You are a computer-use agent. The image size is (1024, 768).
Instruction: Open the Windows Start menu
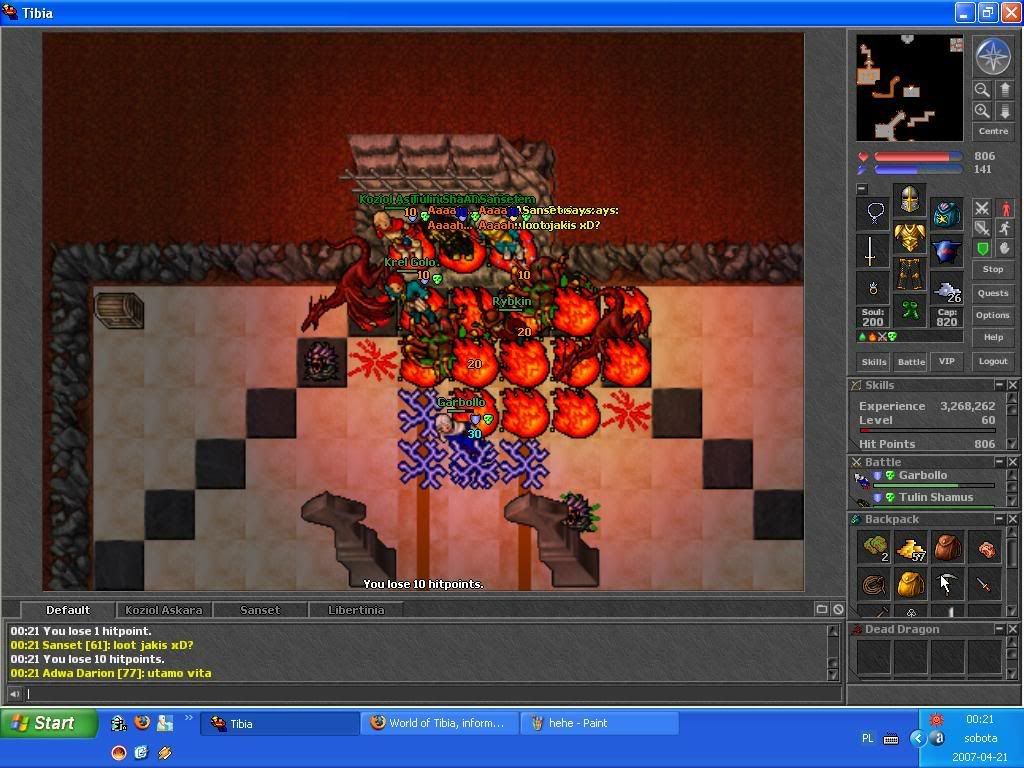(48, 723)
